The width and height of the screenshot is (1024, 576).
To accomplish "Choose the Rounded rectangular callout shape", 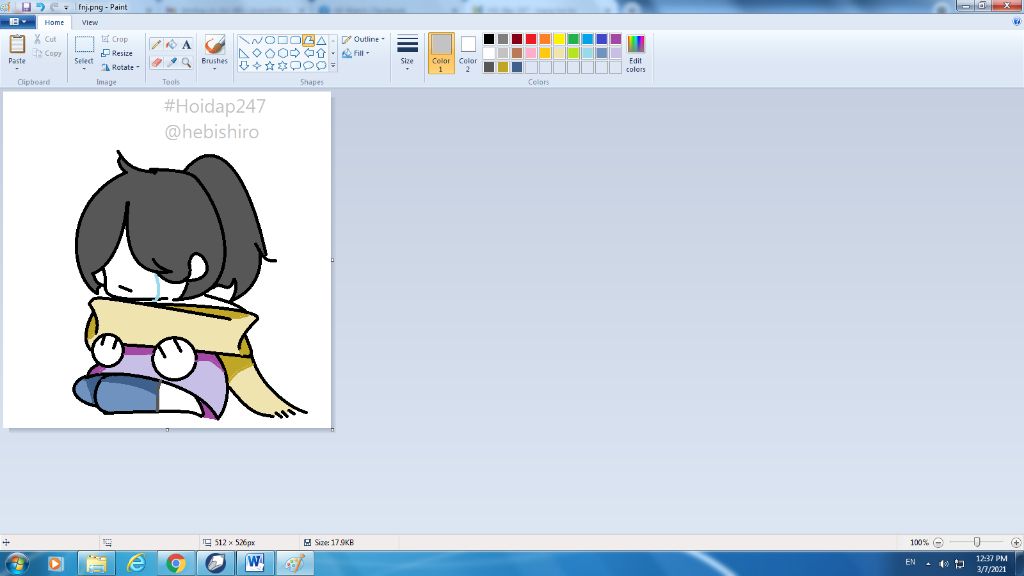I will pyautogui.click(x=295, y=65).
